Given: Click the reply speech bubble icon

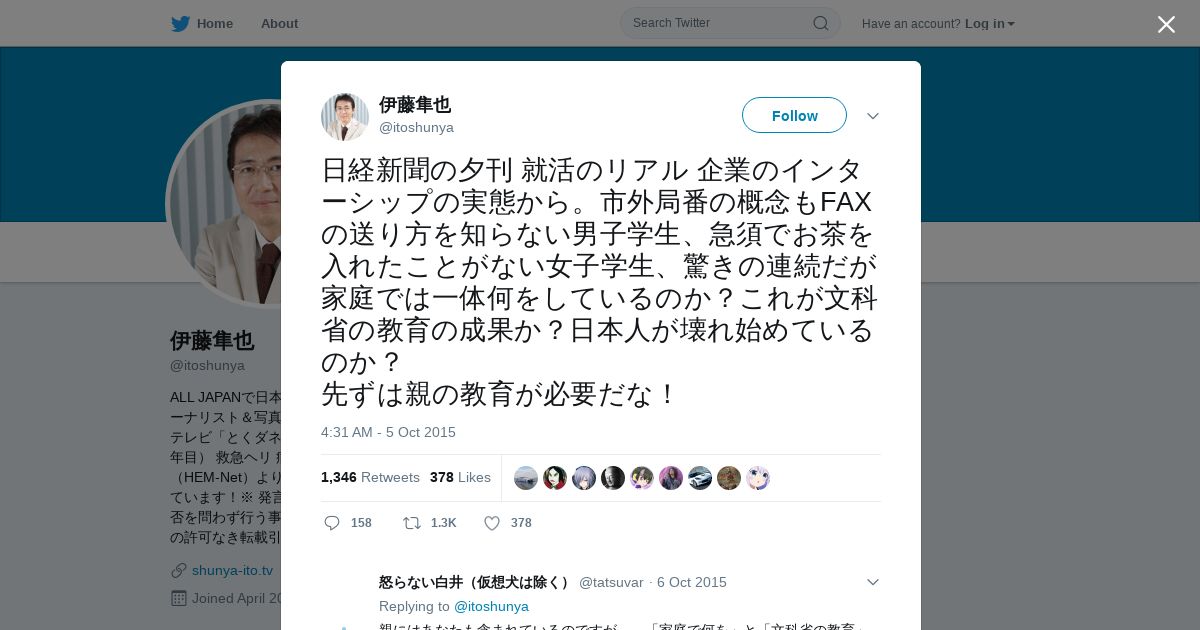Looking at the screenshot, I should (x=332, y=523).
